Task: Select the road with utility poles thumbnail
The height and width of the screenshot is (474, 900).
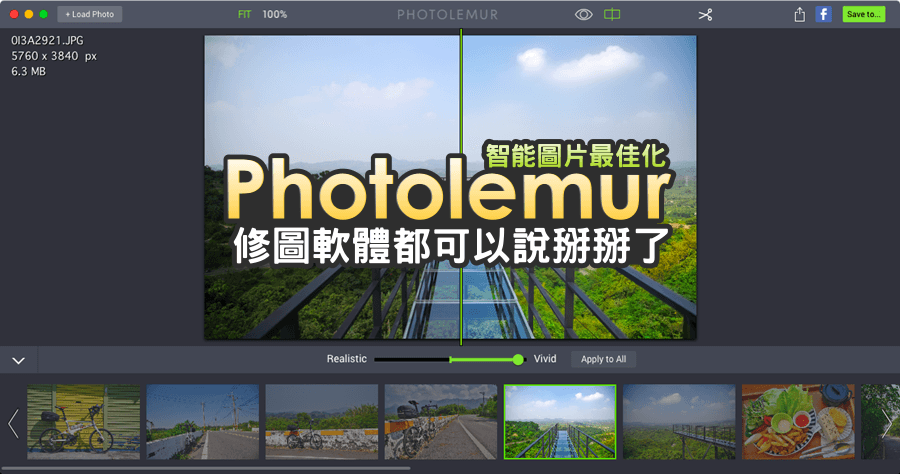Action: (x=203, y=422)
